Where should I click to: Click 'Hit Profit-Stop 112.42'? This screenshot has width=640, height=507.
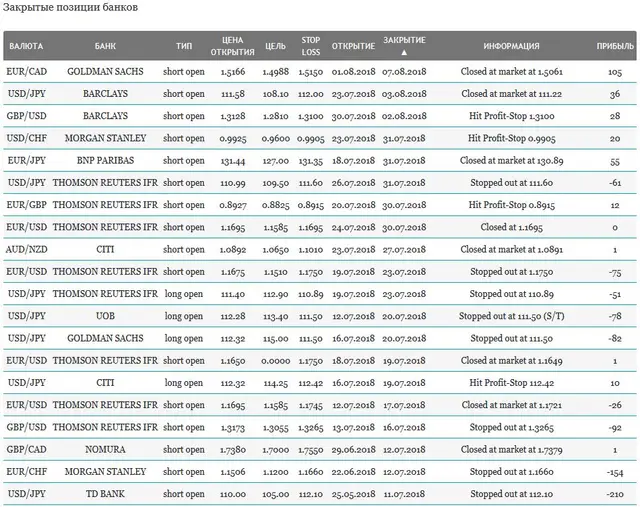[511, 383]
